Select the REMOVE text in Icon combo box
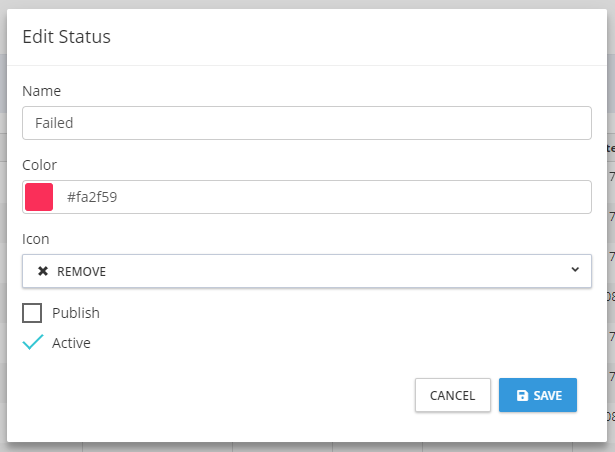Viewport: 615px width, 452px height. (81, 272)
